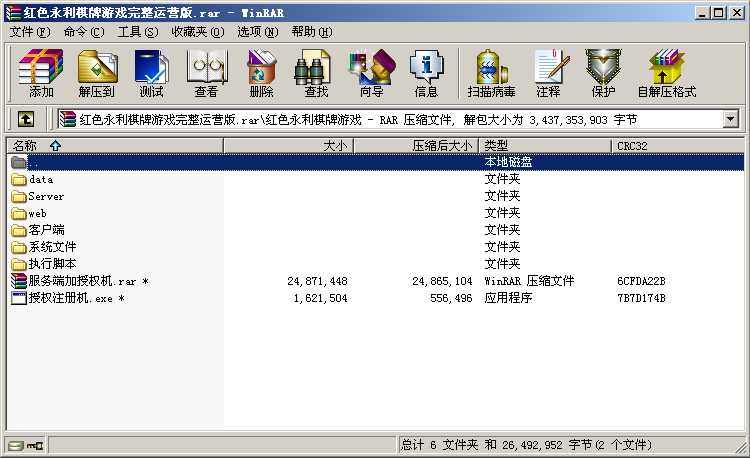Screen dimensions: 750x458
Task: Click the Server folder icon
Action: click(x=19, y=196)
